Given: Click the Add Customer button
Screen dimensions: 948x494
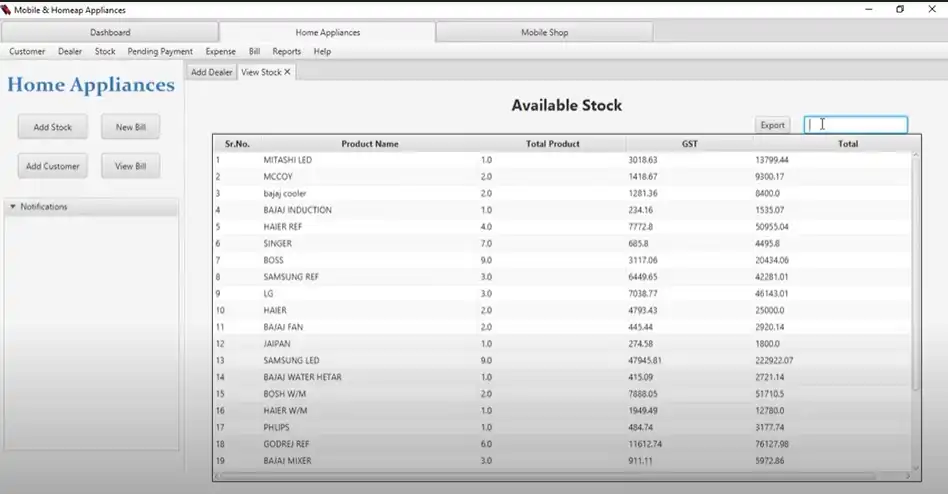Looking at the screenshot, I should coord(53,166).
